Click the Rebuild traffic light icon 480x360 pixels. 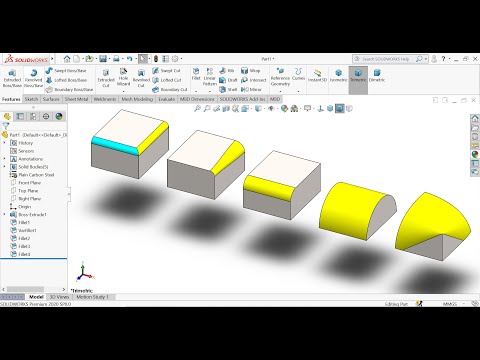(156, 59)
